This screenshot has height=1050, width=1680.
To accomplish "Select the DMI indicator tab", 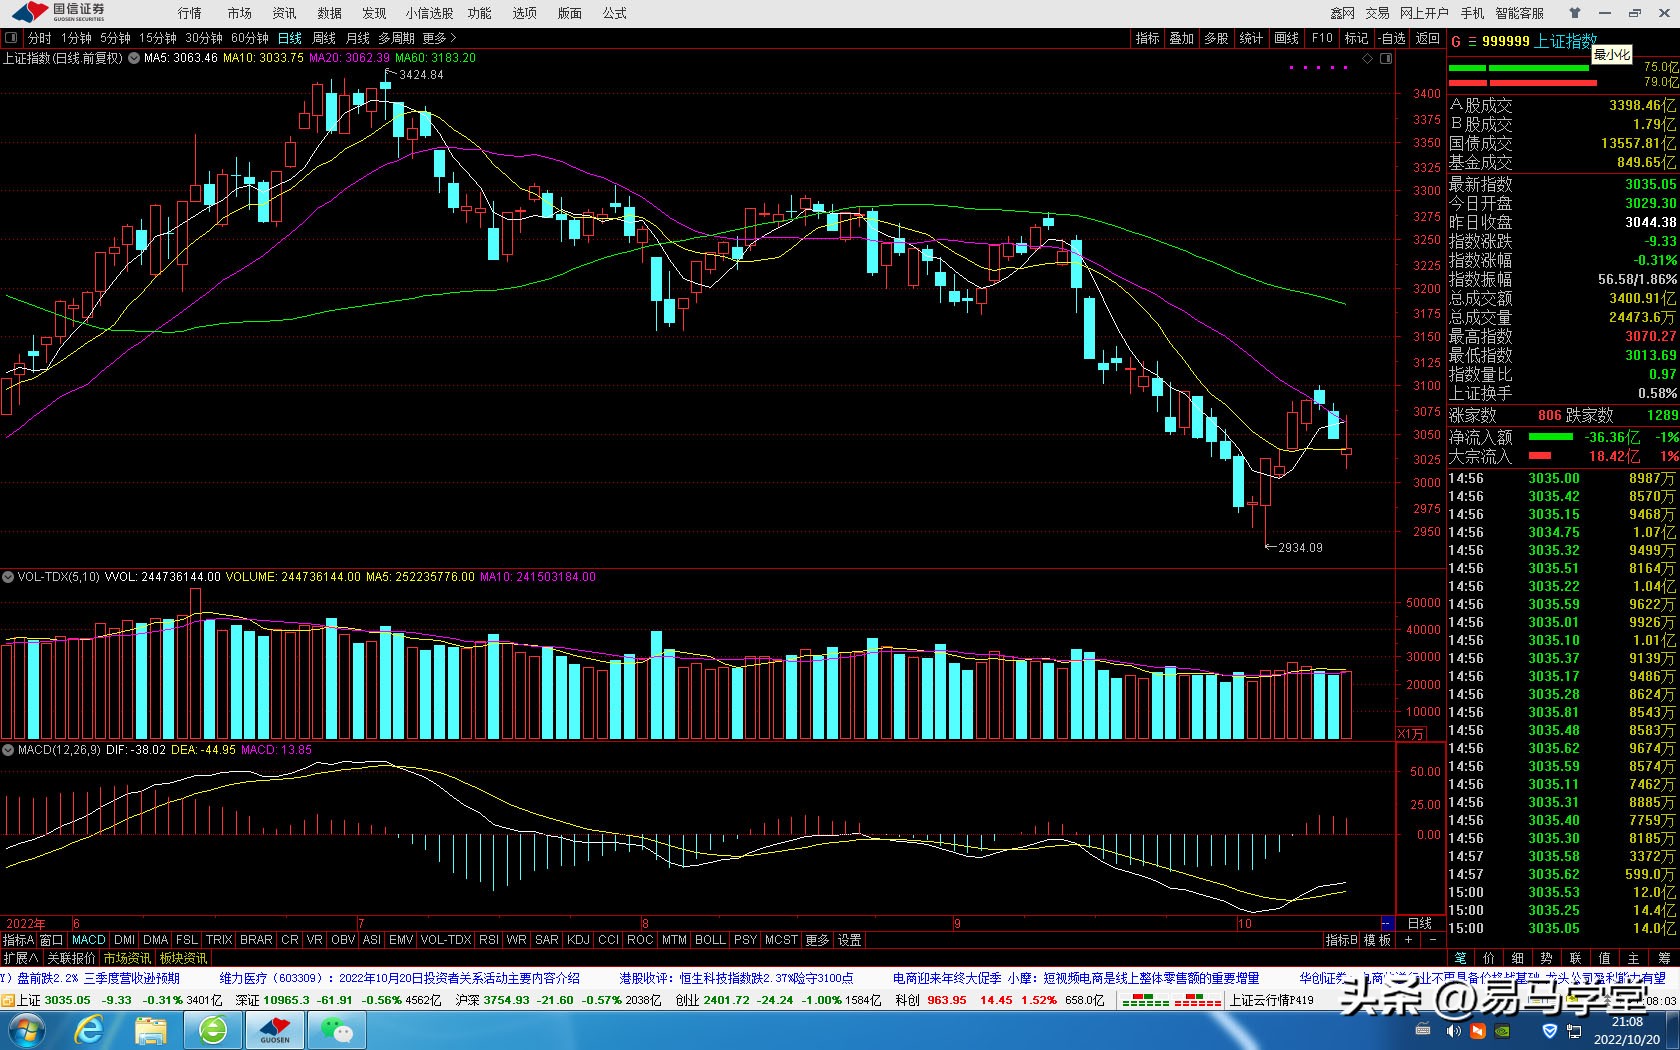I will [x=124, y=940].
